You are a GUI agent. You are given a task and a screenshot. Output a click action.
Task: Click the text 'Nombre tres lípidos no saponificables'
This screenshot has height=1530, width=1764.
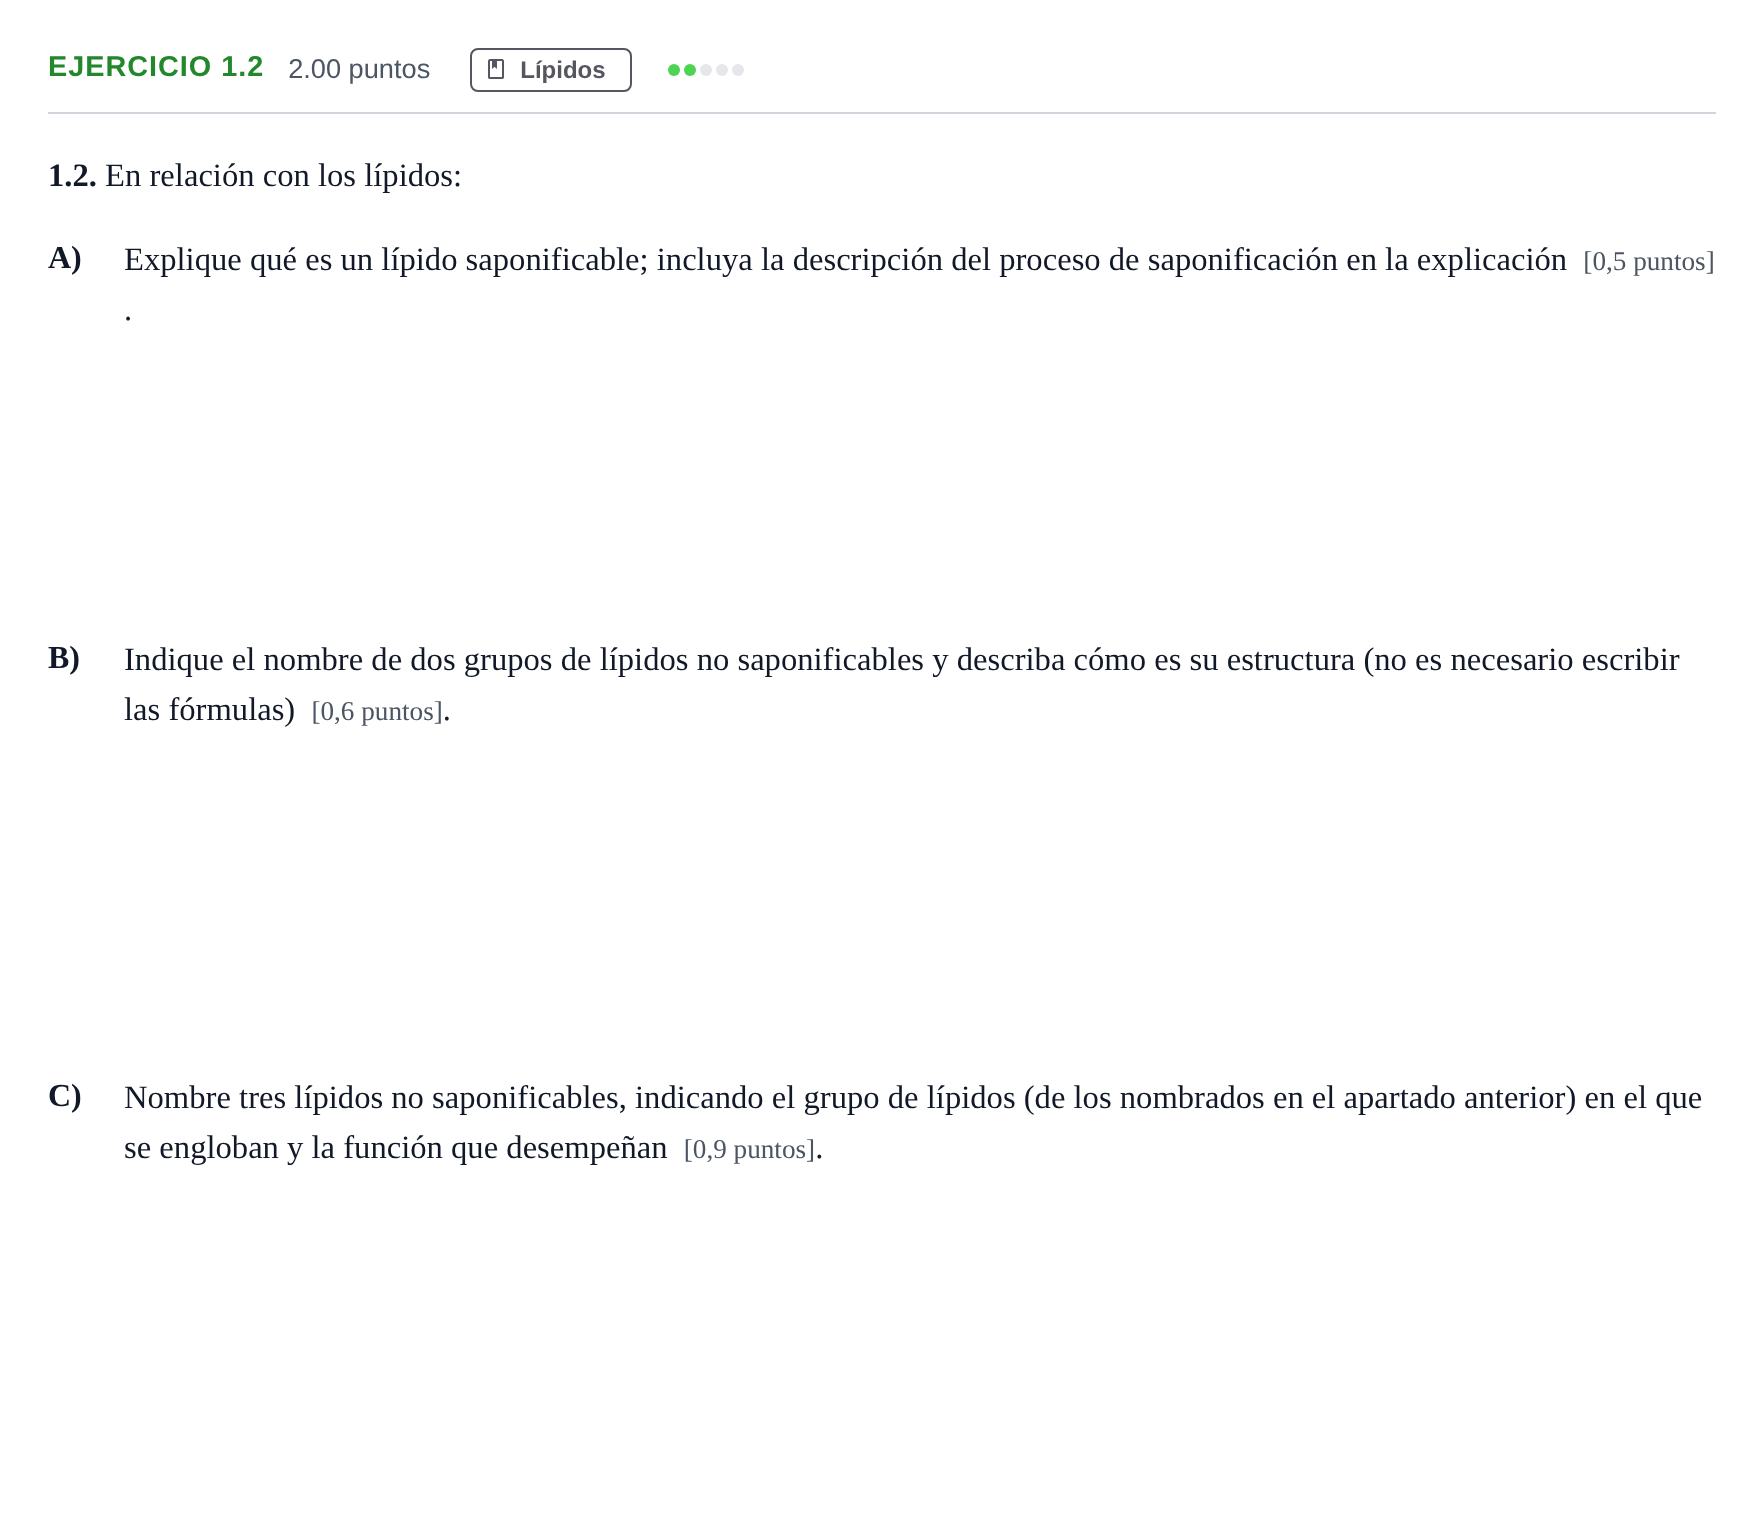pos(375,1098)
